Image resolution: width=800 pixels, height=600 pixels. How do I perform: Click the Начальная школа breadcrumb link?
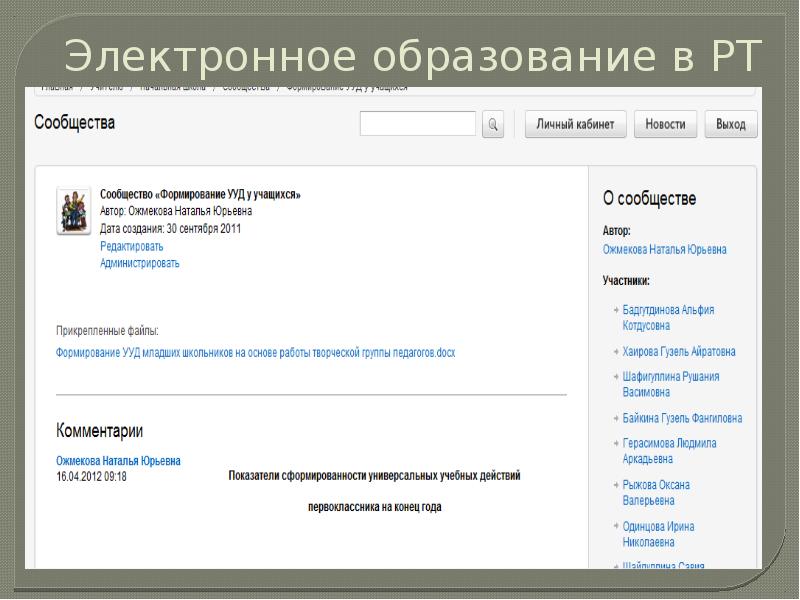174,89
